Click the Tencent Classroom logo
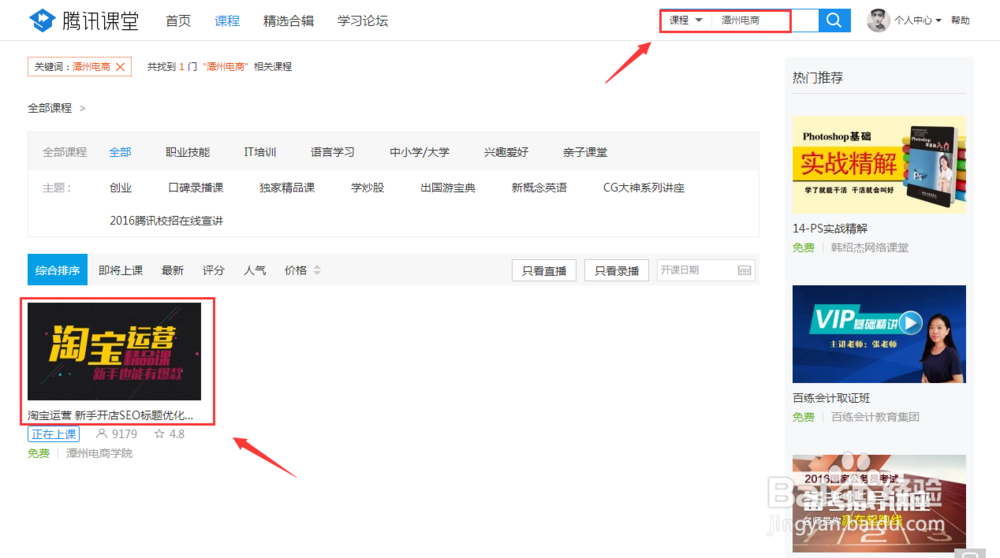This screenshot has width=1000, height=558. click(84, 20)
